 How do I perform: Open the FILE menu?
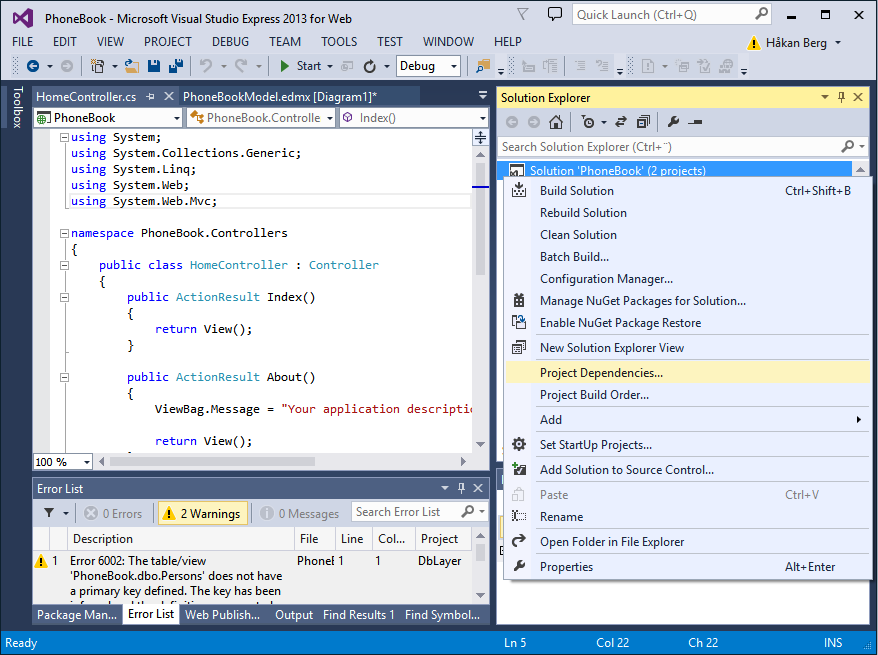[22, 42]
